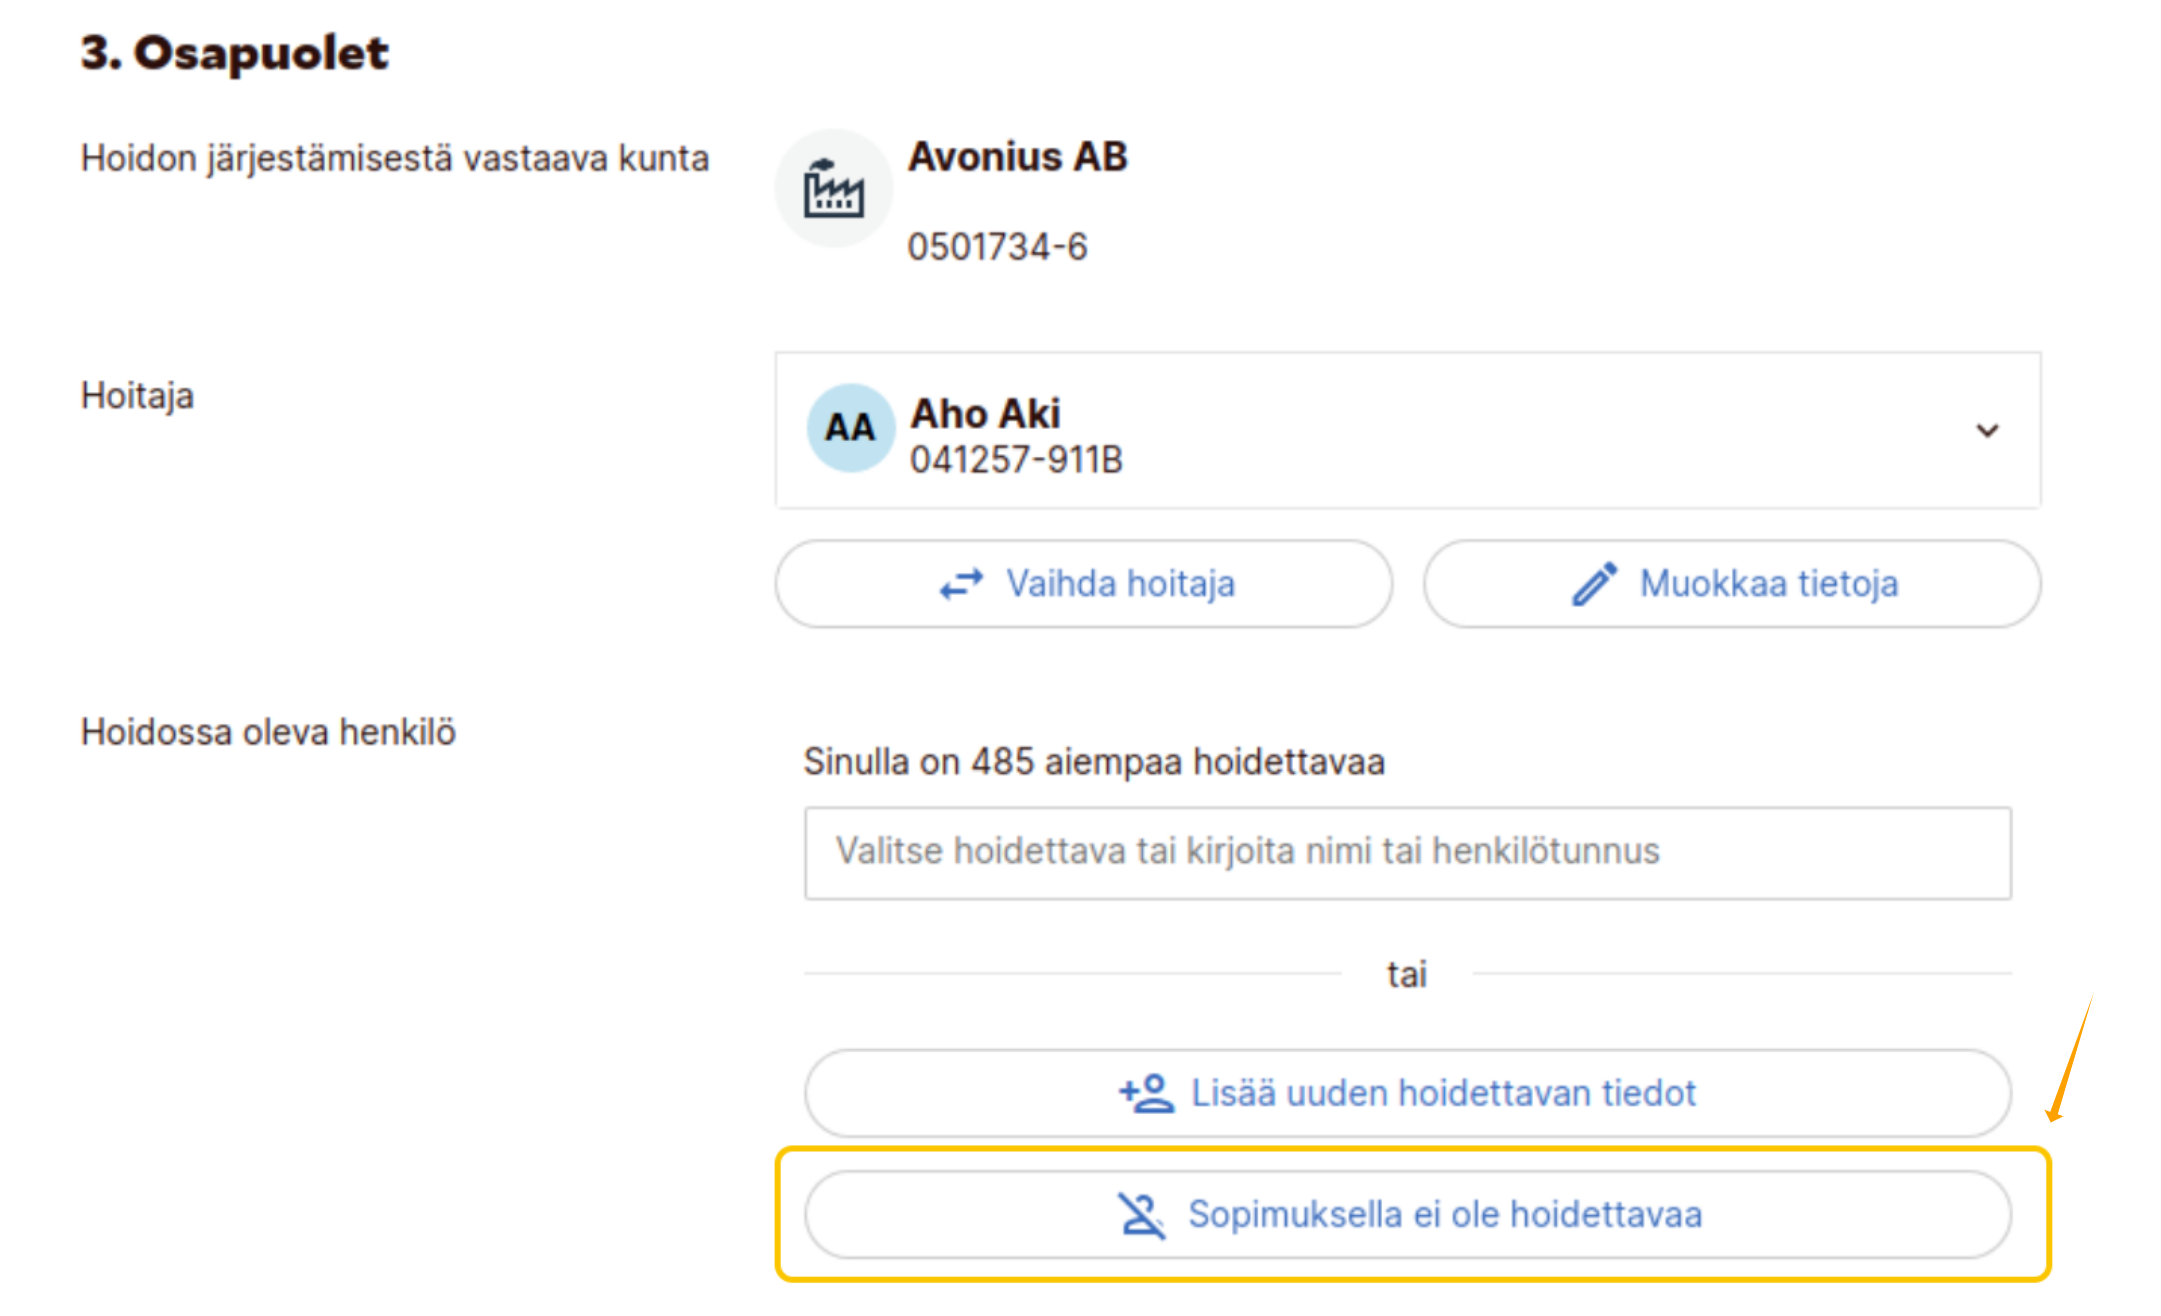
Task: Open the Aho Aki caregiver selector
Action: pos(1400,431)
